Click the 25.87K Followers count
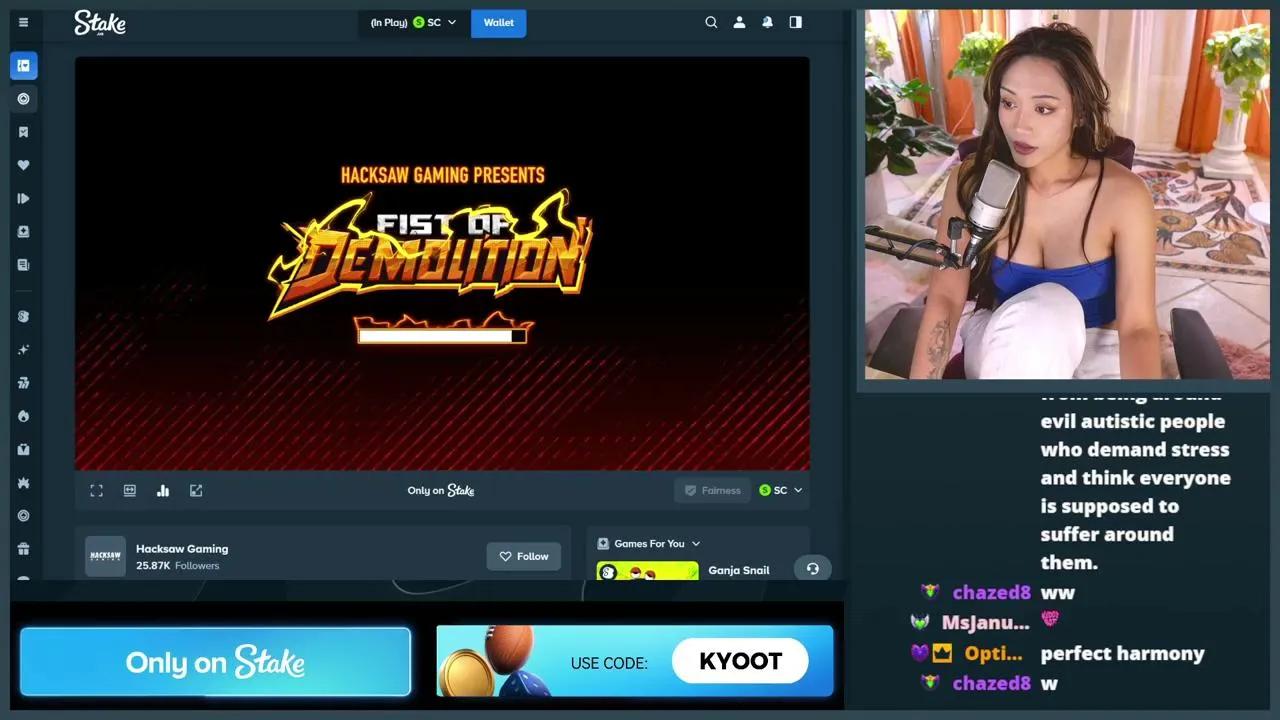 (x=177, y=566)
